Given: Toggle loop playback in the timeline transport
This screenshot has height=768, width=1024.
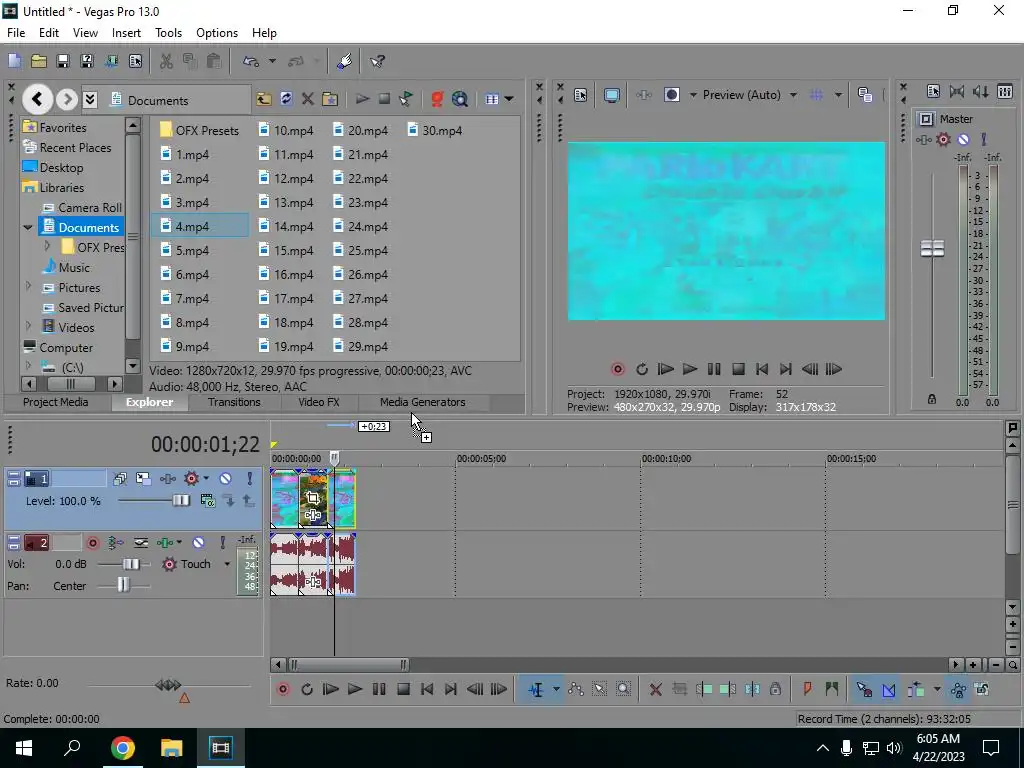Looking at the screenshot, I should (306, 689).
